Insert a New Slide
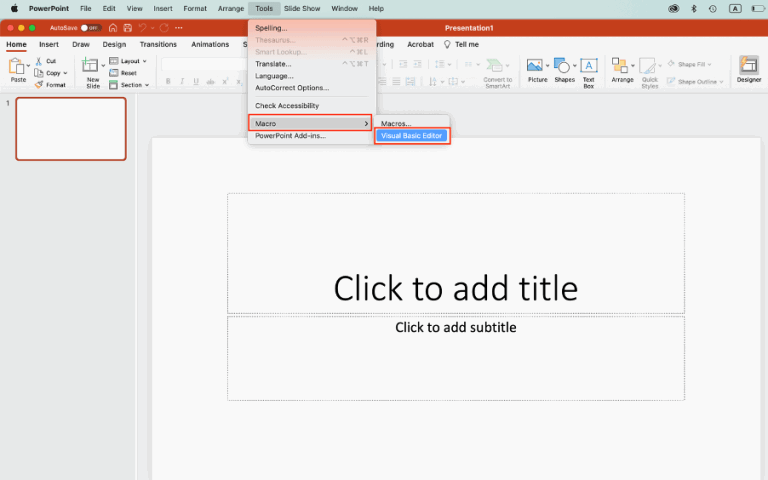 point(92,70)
